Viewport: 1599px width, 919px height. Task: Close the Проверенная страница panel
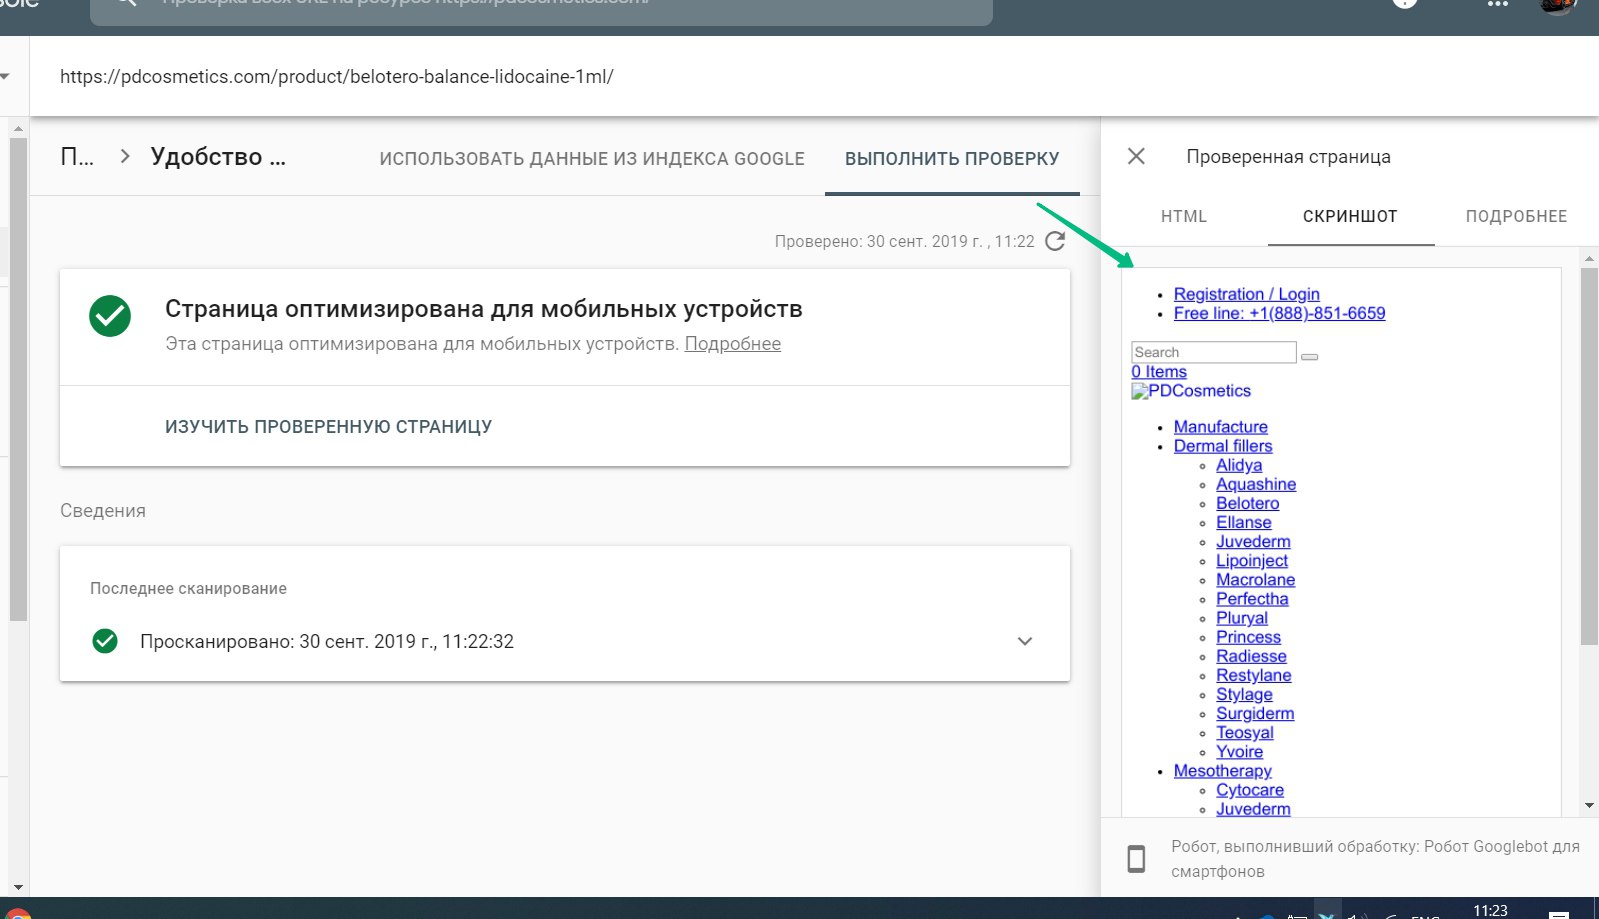click(x=1136, y=156)
